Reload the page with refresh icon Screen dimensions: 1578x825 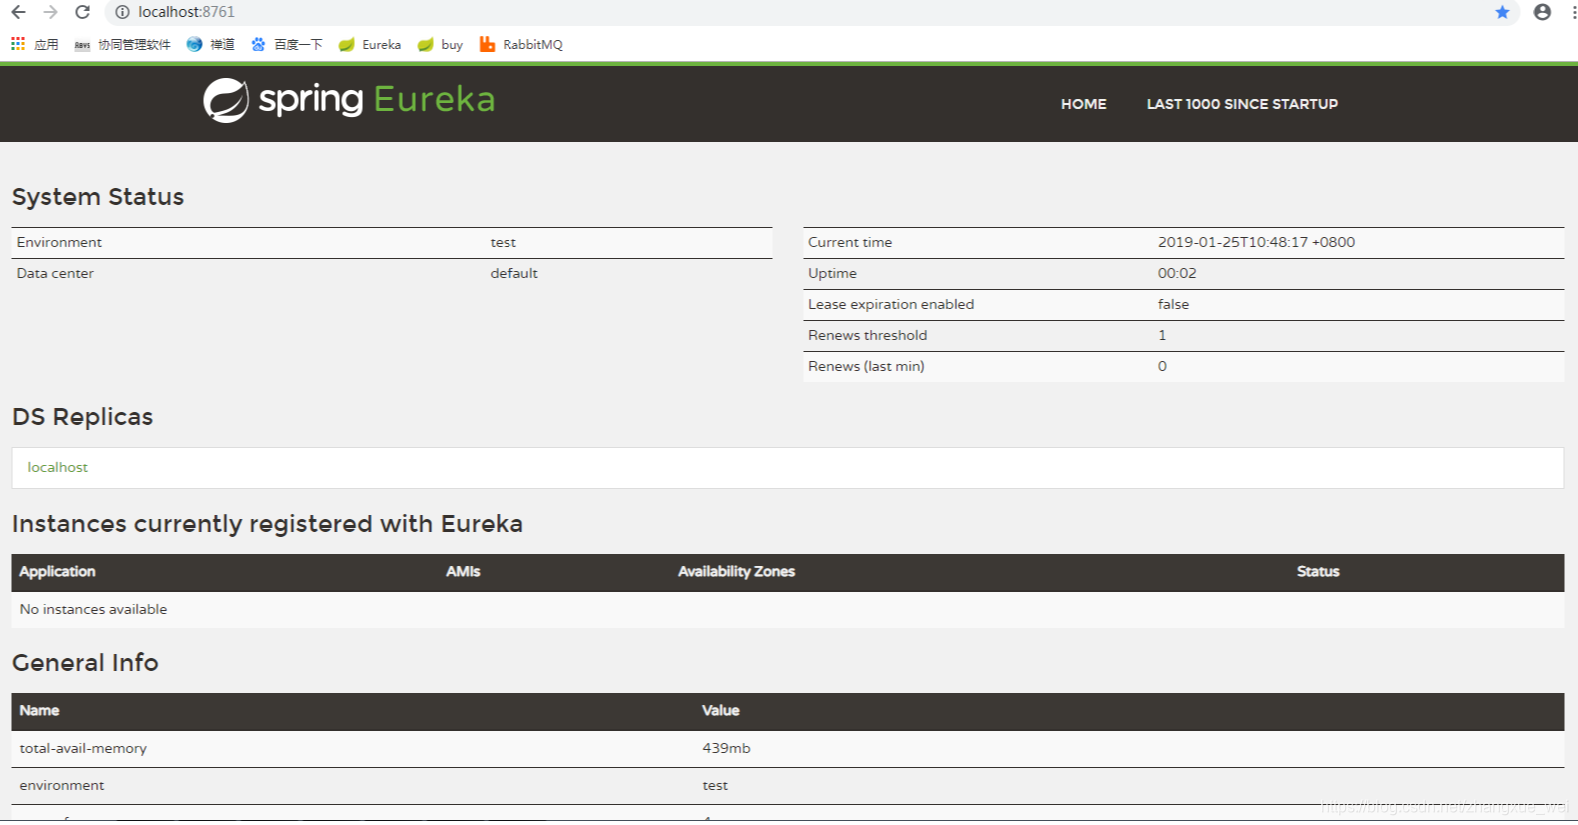[x=83, y=12]
